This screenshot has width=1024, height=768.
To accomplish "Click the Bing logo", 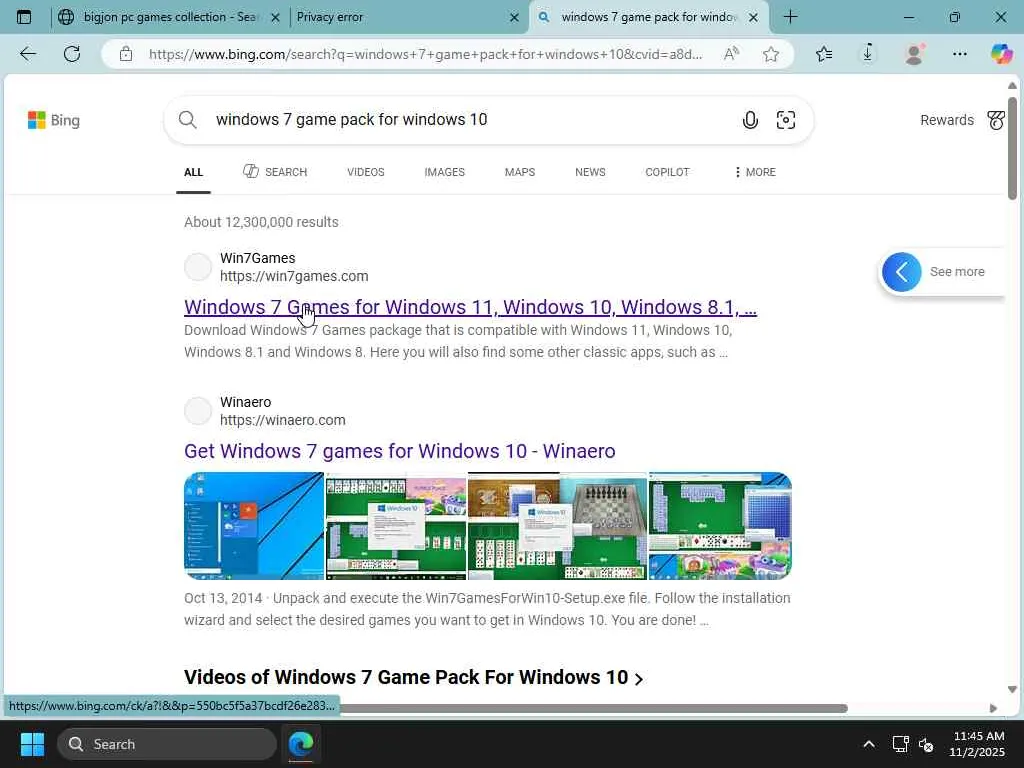I will coord(54,120).
